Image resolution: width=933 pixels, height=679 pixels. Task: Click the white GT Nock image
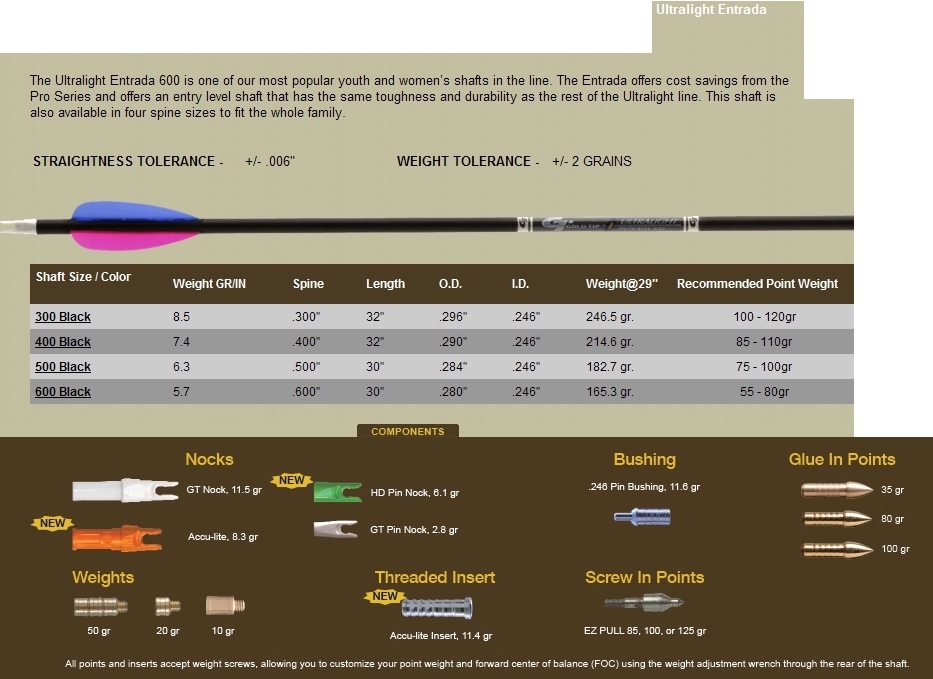pyautogui.click(x=125, y=490)
